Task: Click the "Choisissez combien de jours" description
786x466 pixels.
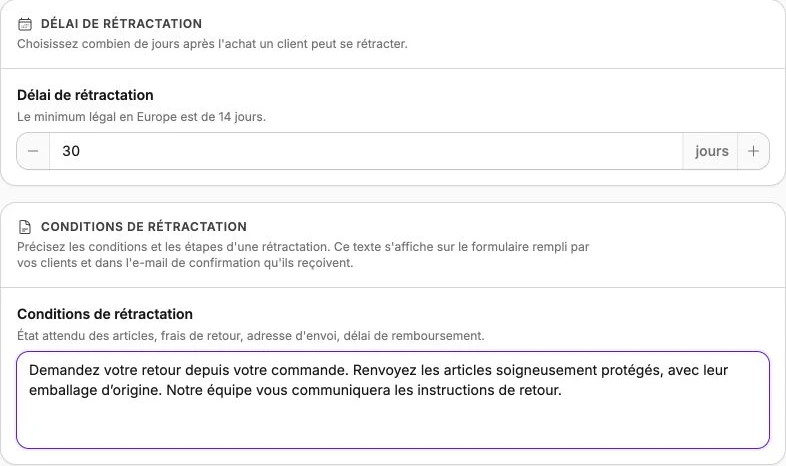Action: pos(212,44)
